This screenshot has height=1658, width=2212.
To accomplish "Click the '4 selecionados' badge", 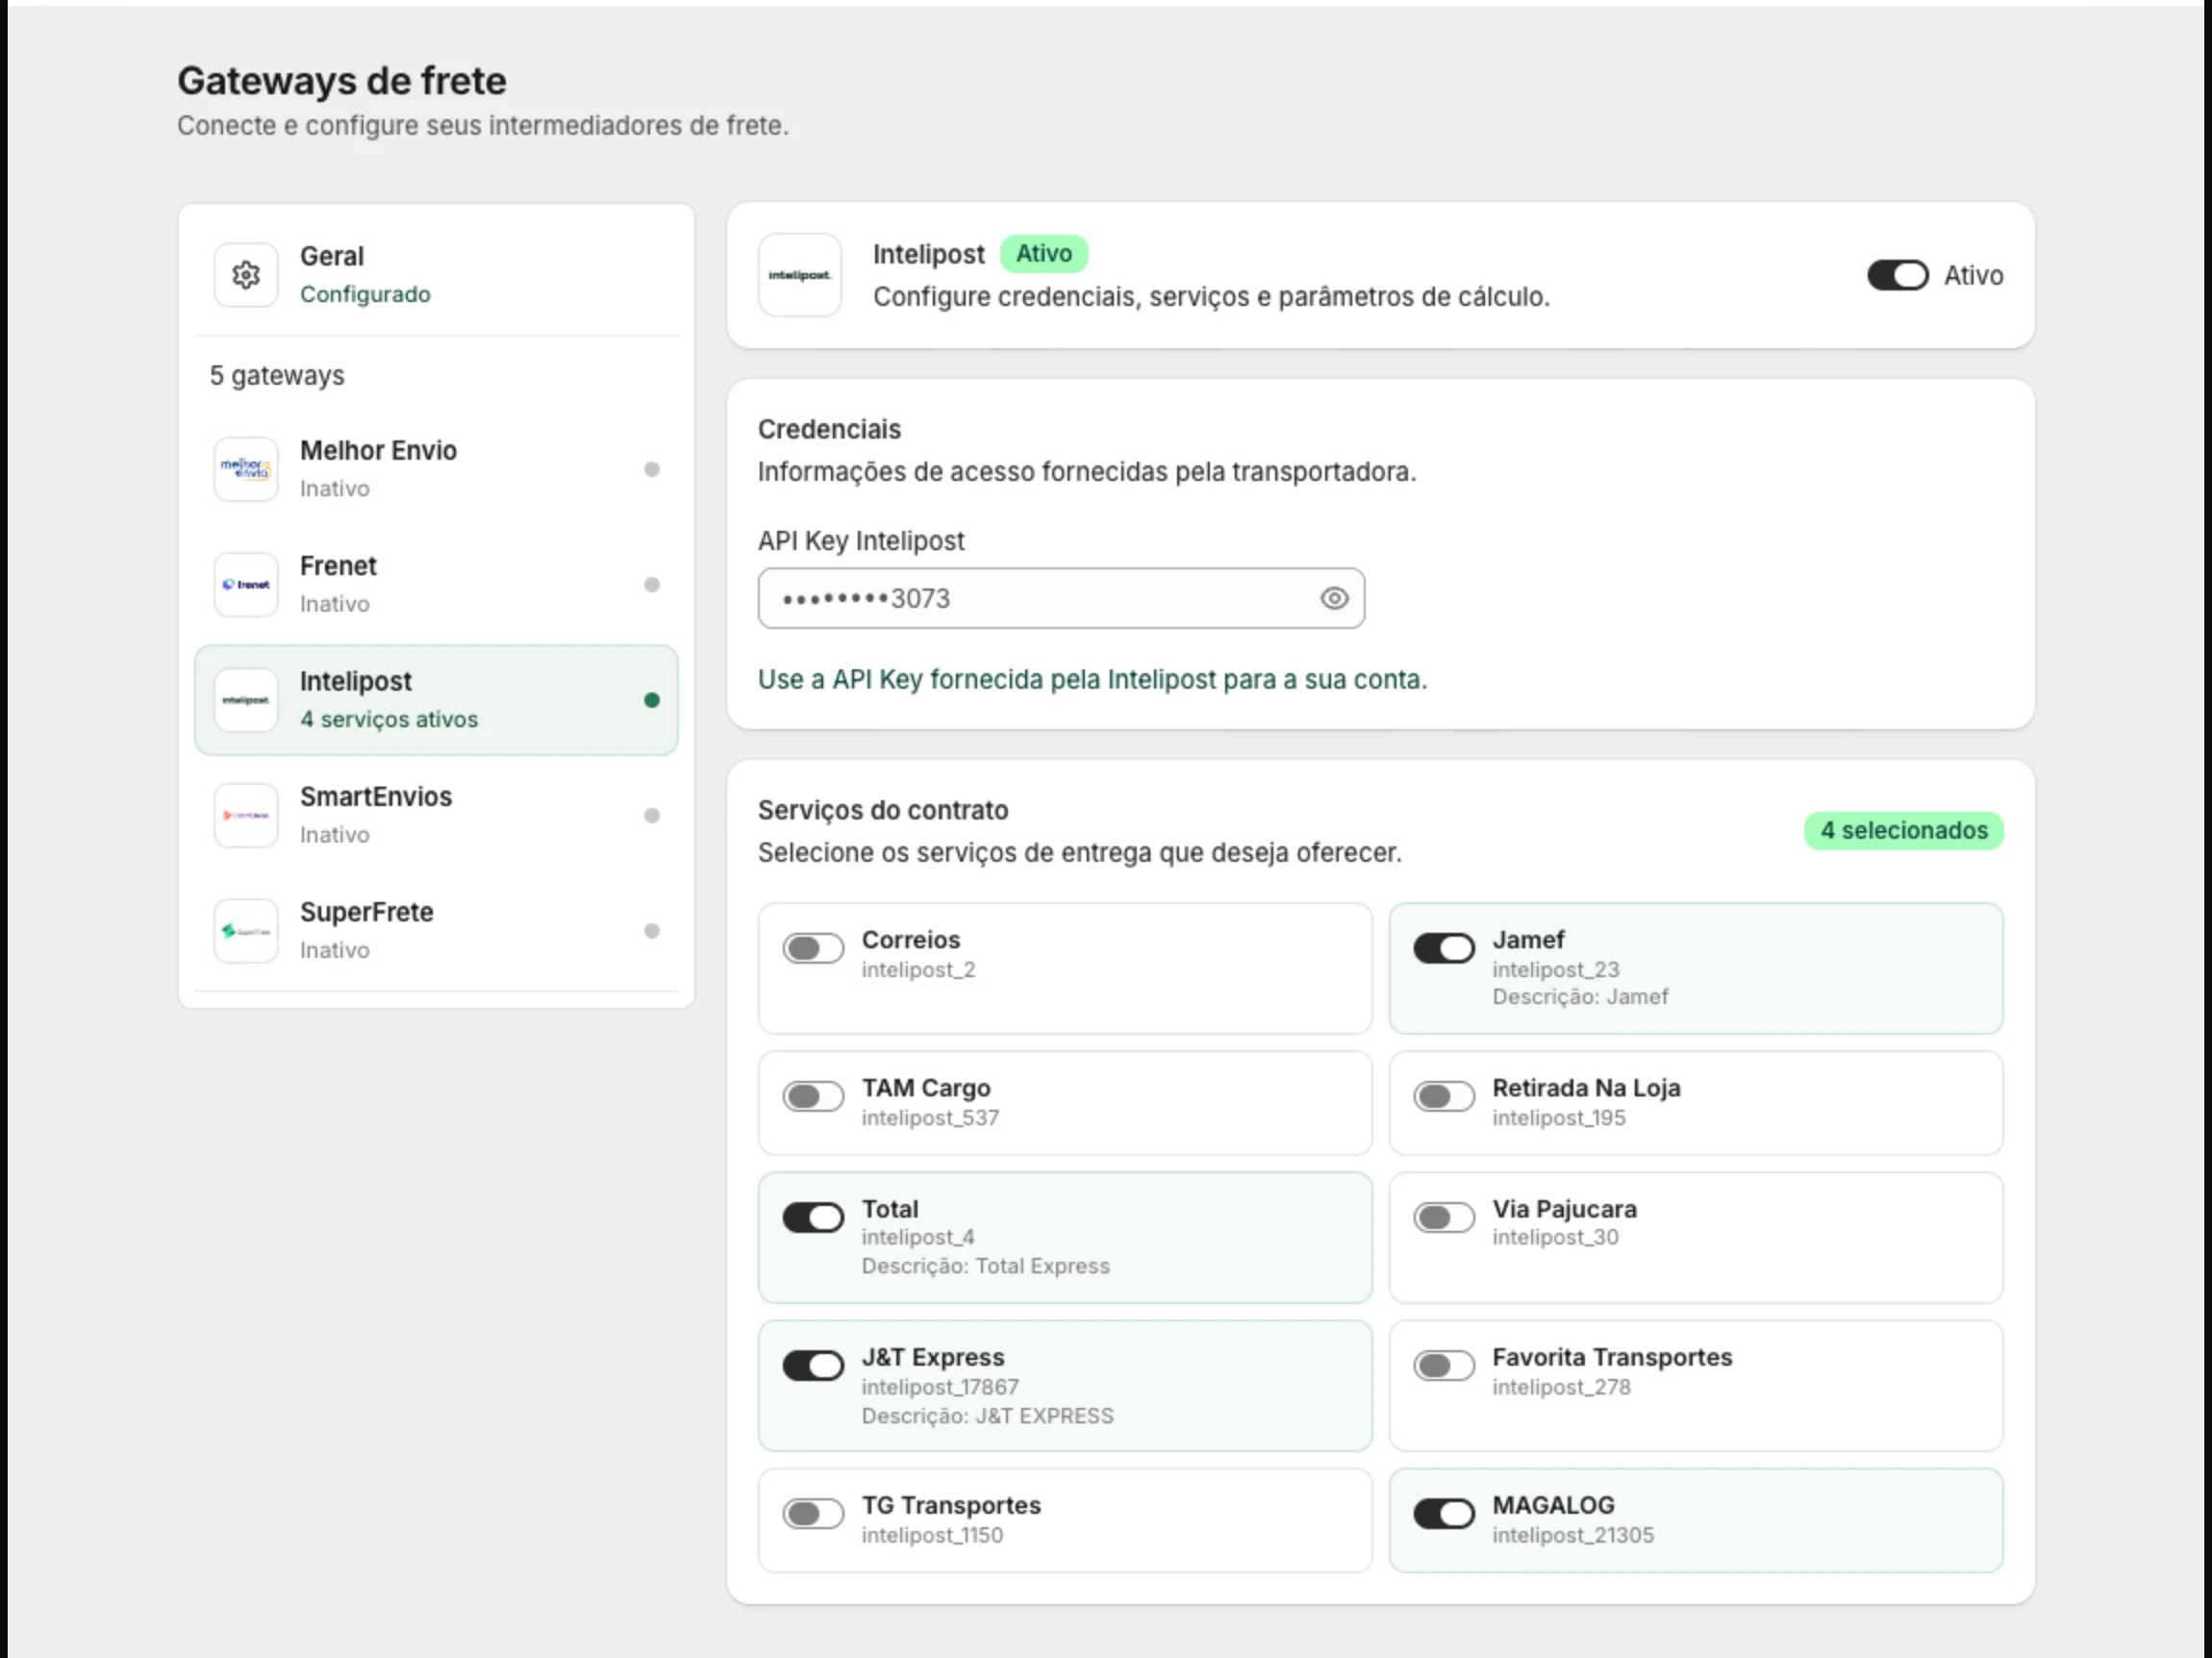I will point(1903,830).
